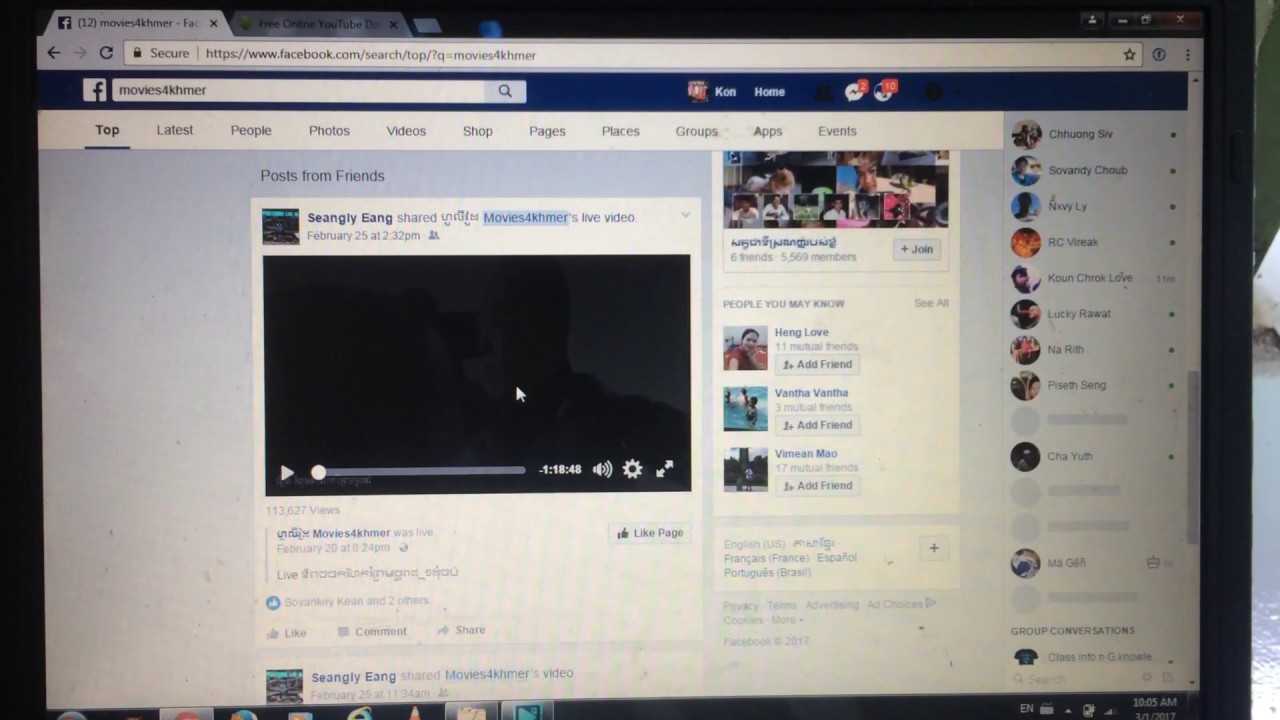Mute the video with the speaker icon

[x=602, y=469]
